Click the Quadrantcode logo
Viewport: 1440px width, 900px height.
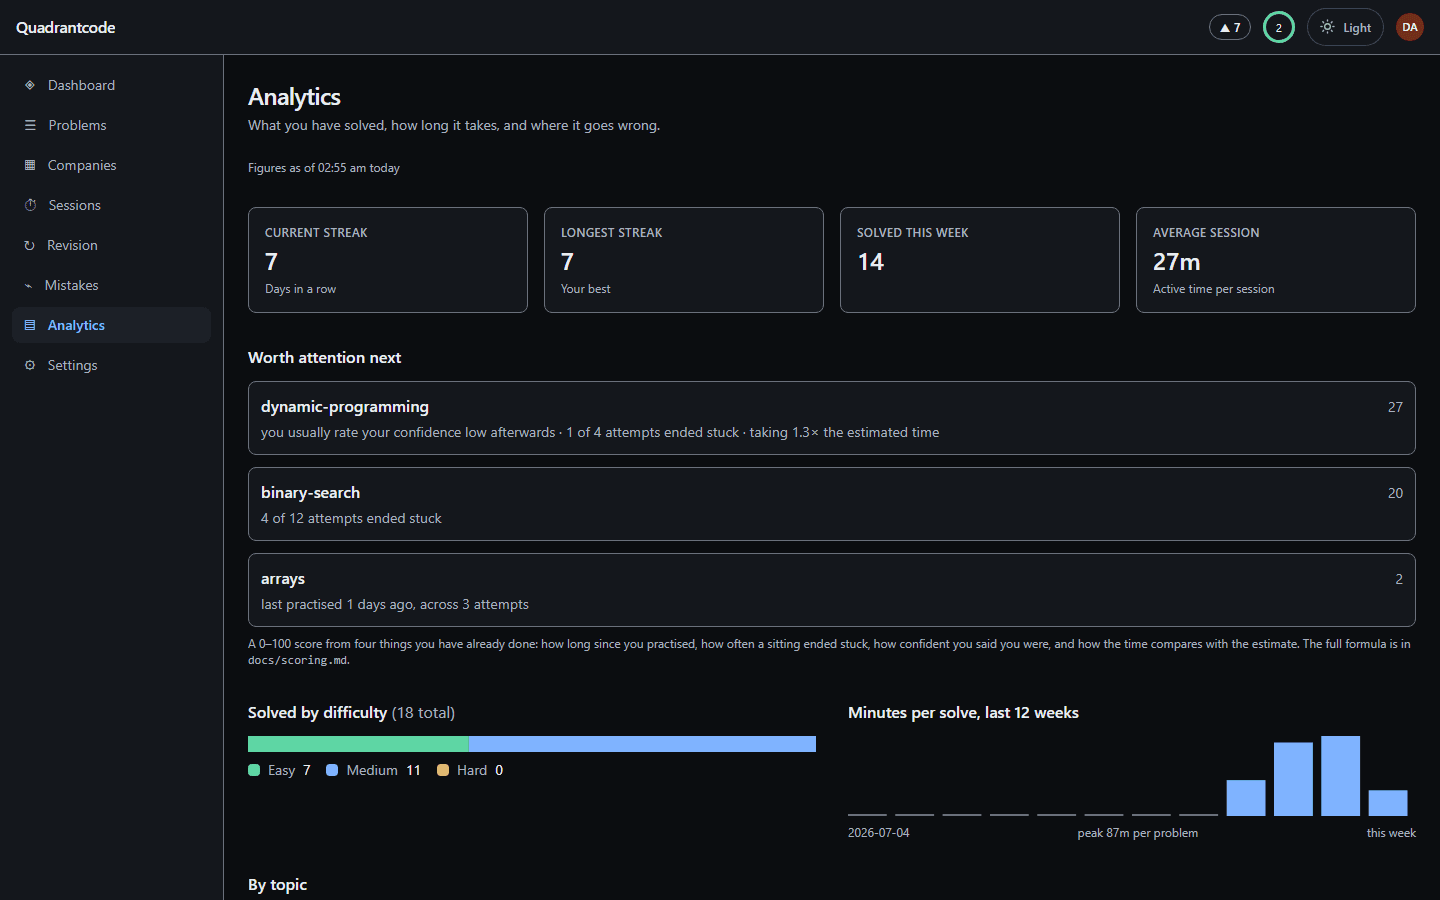(x=65, y=27)
